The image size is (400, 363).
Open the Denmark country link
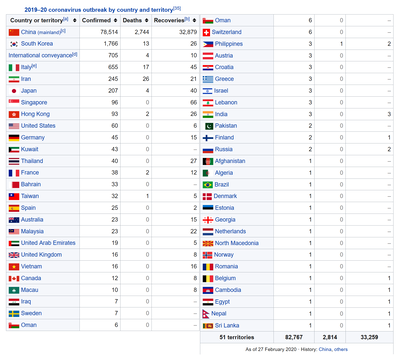[x=225, y=196]
